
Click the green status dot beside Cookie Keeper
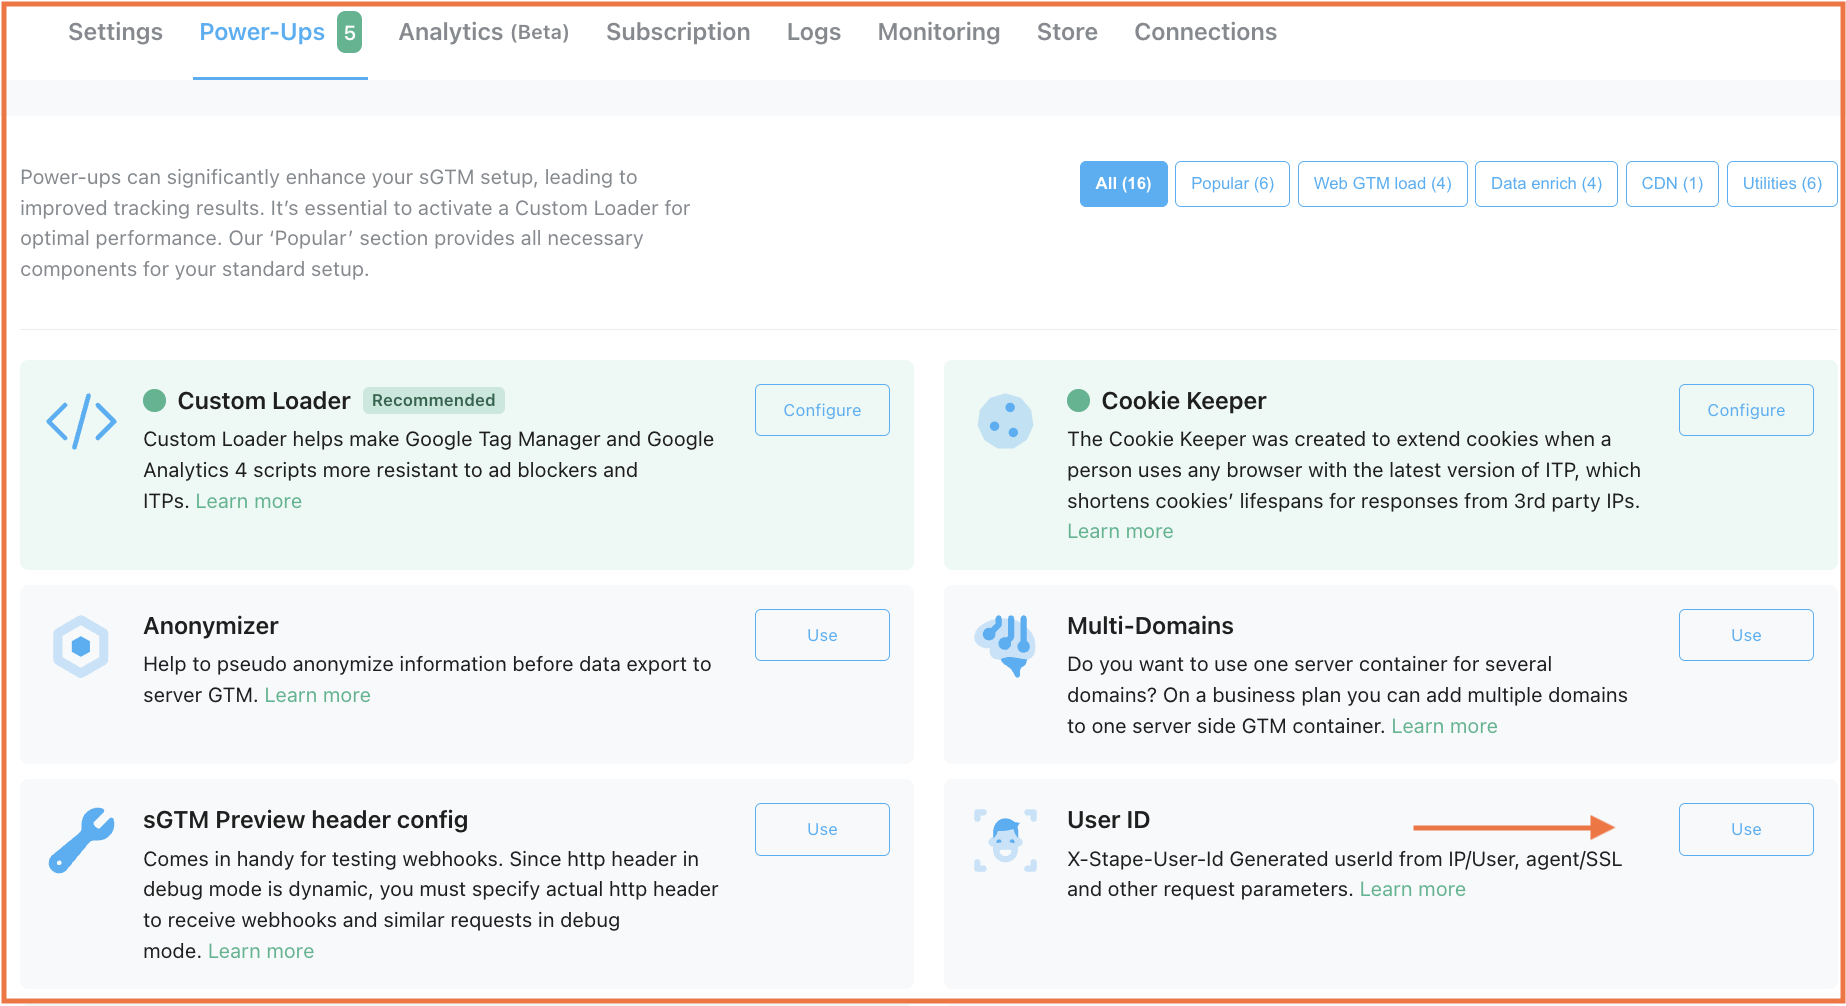pyautogui.click(x=1078, y=401)
